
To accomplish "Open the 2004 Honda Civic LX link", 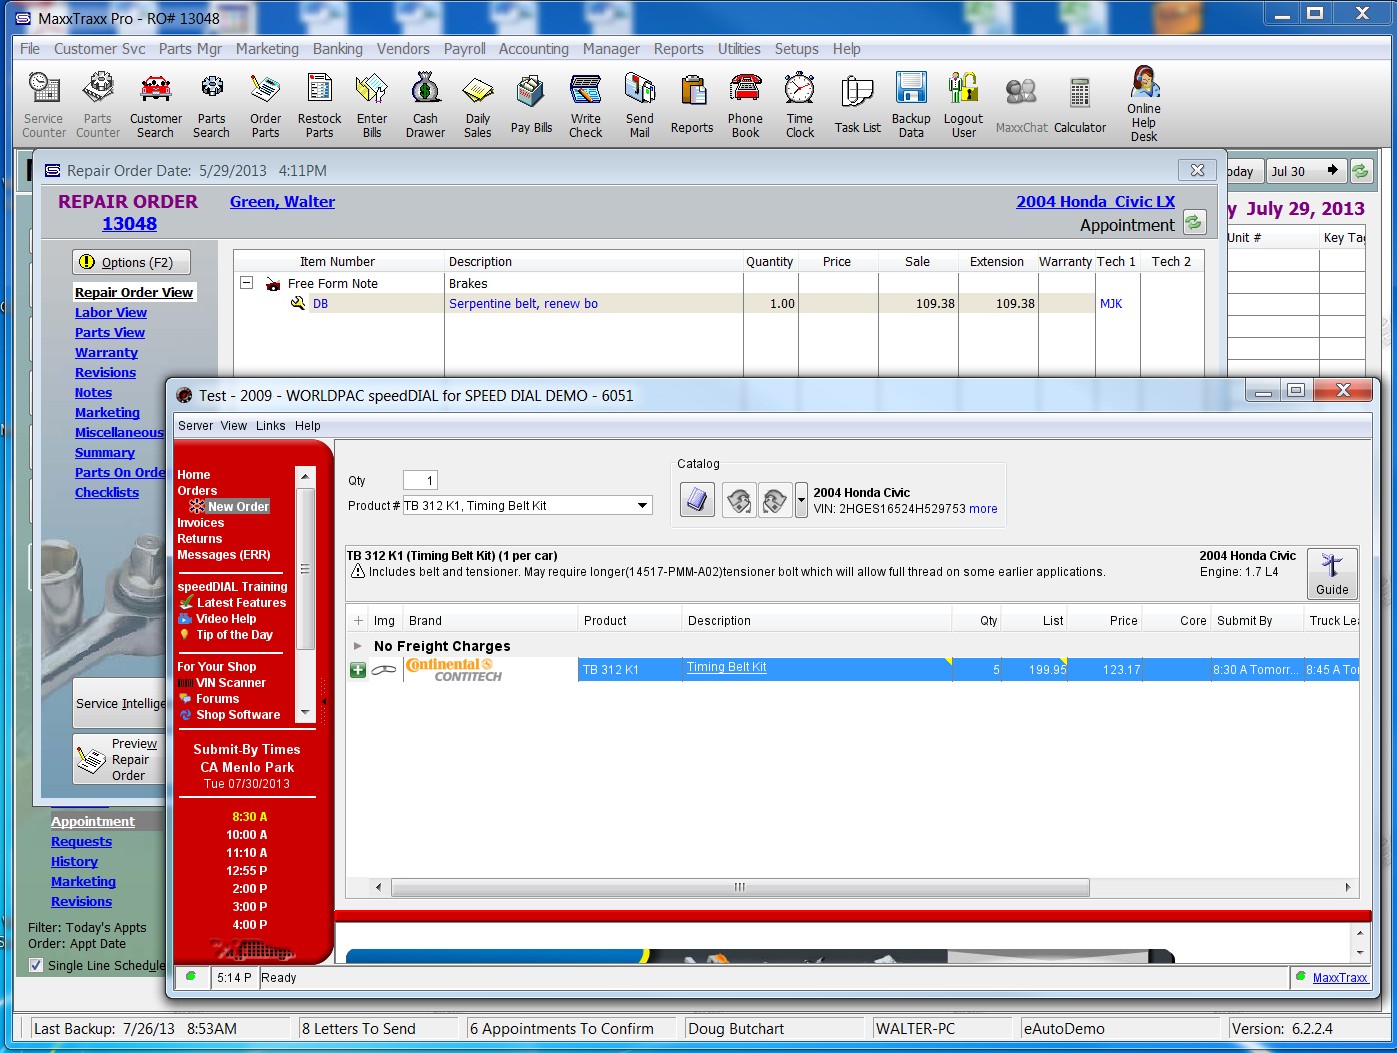I will coord(1096,202).
